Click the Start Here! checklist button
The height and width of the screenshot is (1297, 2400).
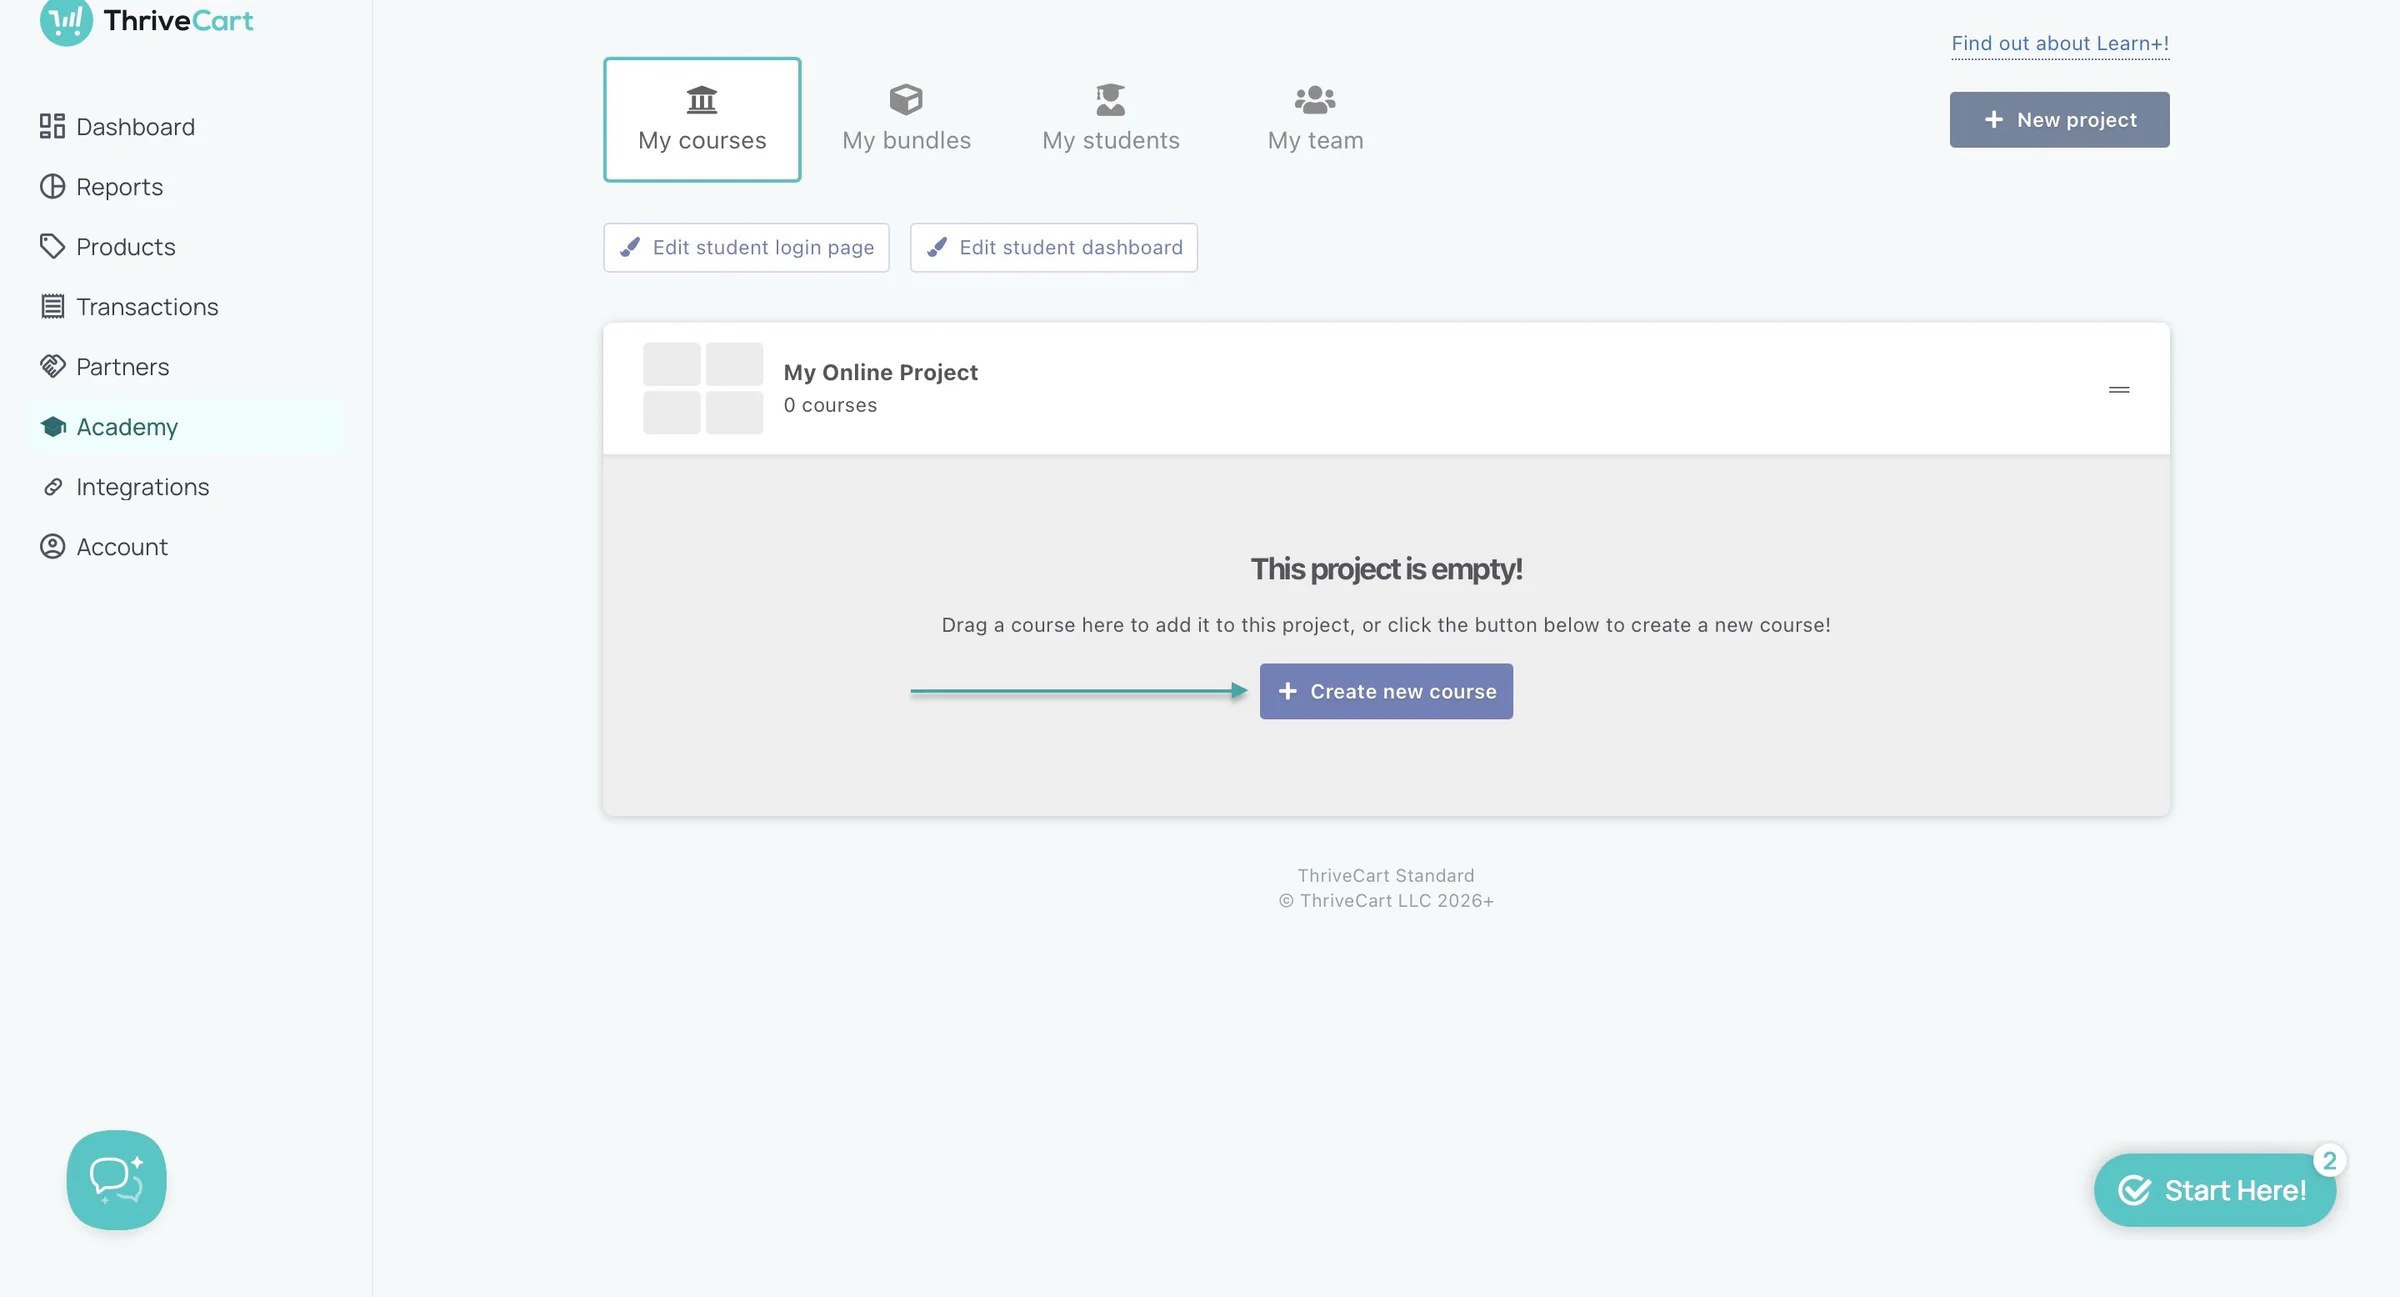(x=2214, y=1190)
